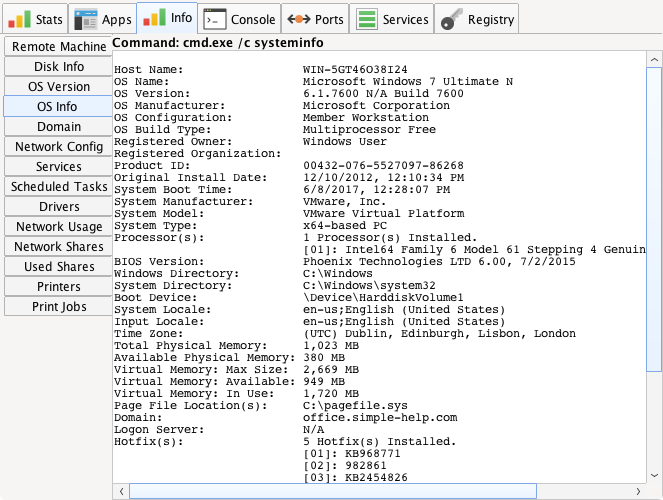Click the Remote Machine button
This screenshot has width=663, height=500.
(58, 46)
